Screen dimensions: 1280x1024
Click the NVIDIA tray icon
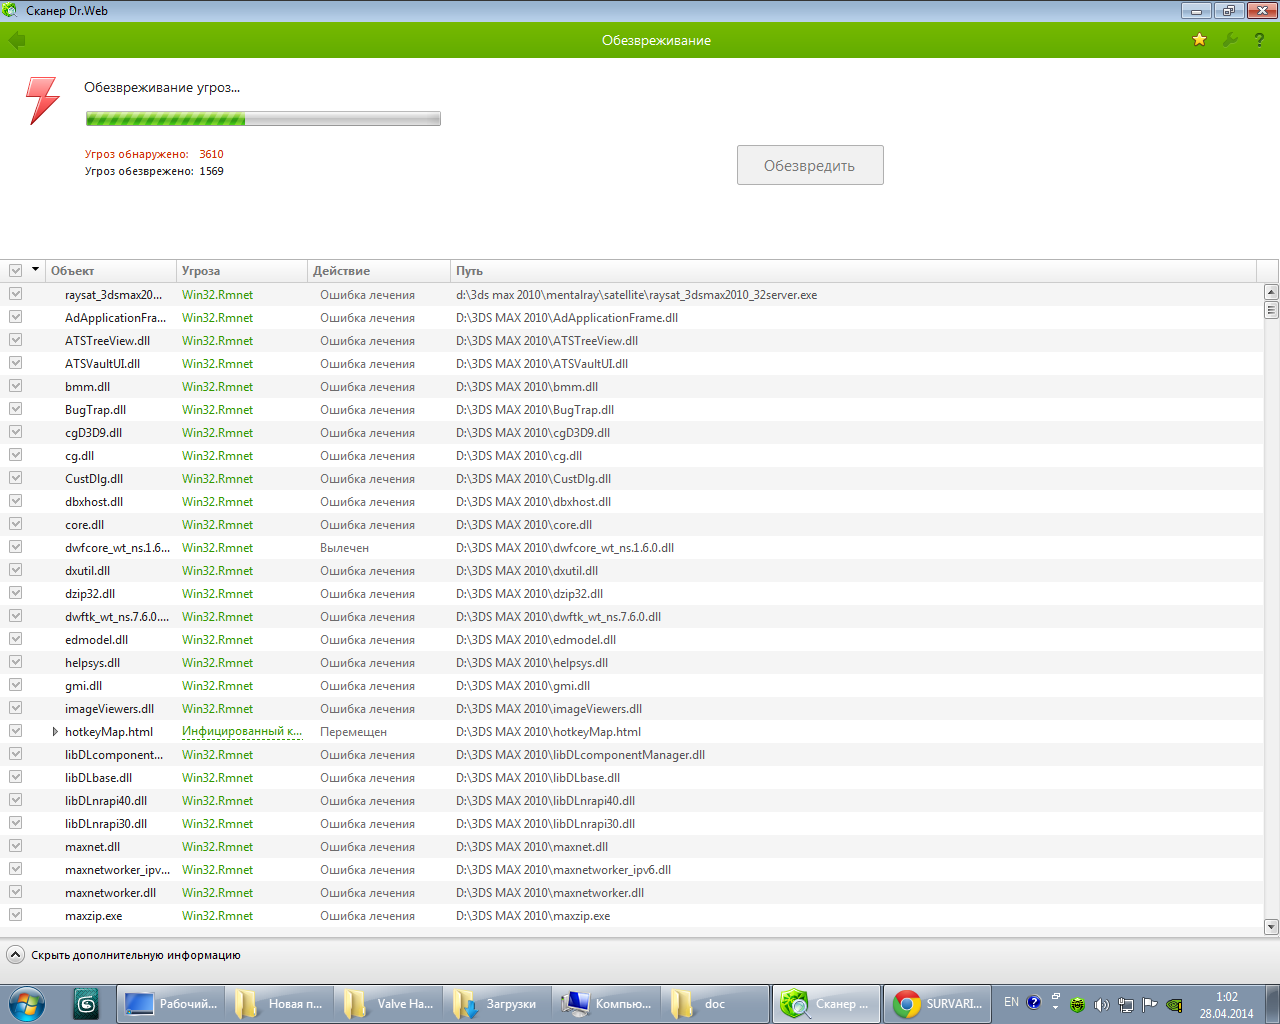point(1174,1005)
